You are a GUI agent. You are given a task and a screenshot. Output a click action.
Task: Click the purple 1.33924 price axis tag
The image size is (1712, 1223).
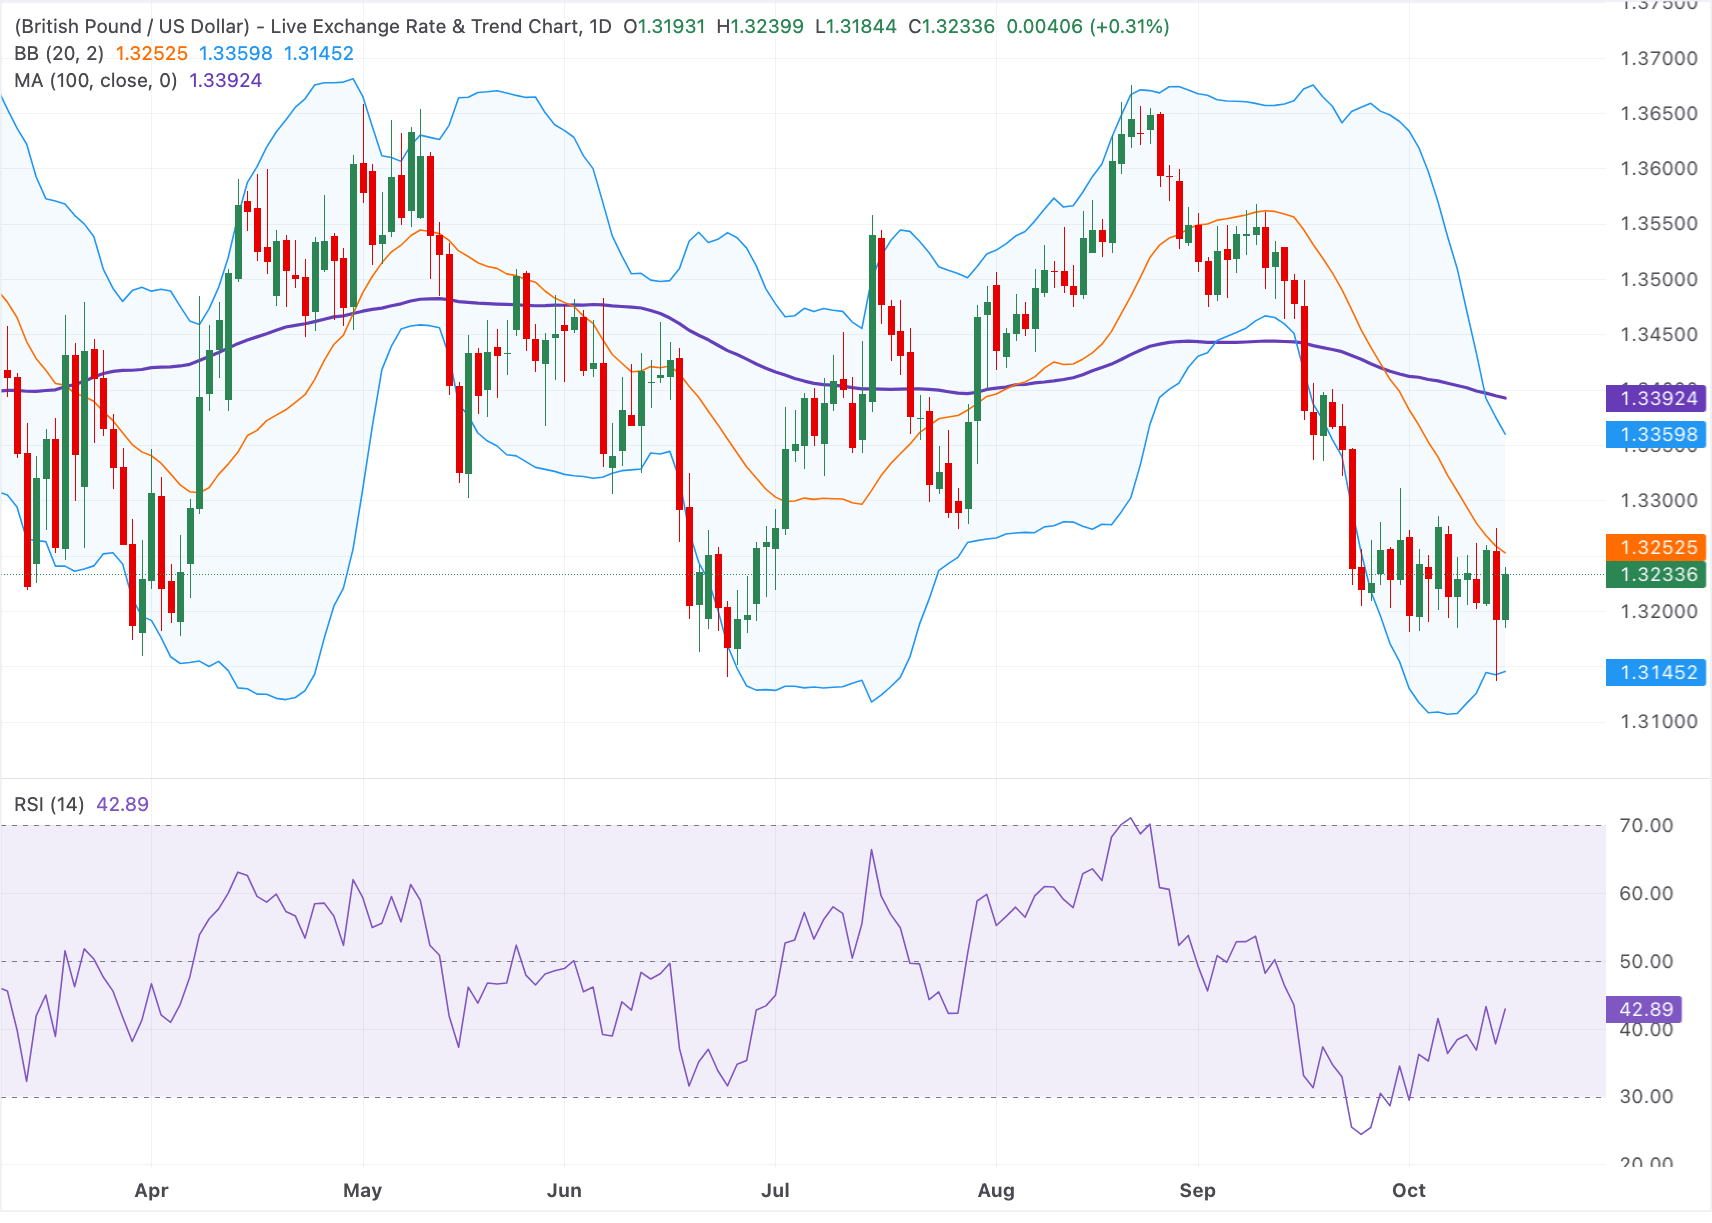(1655, 398)
